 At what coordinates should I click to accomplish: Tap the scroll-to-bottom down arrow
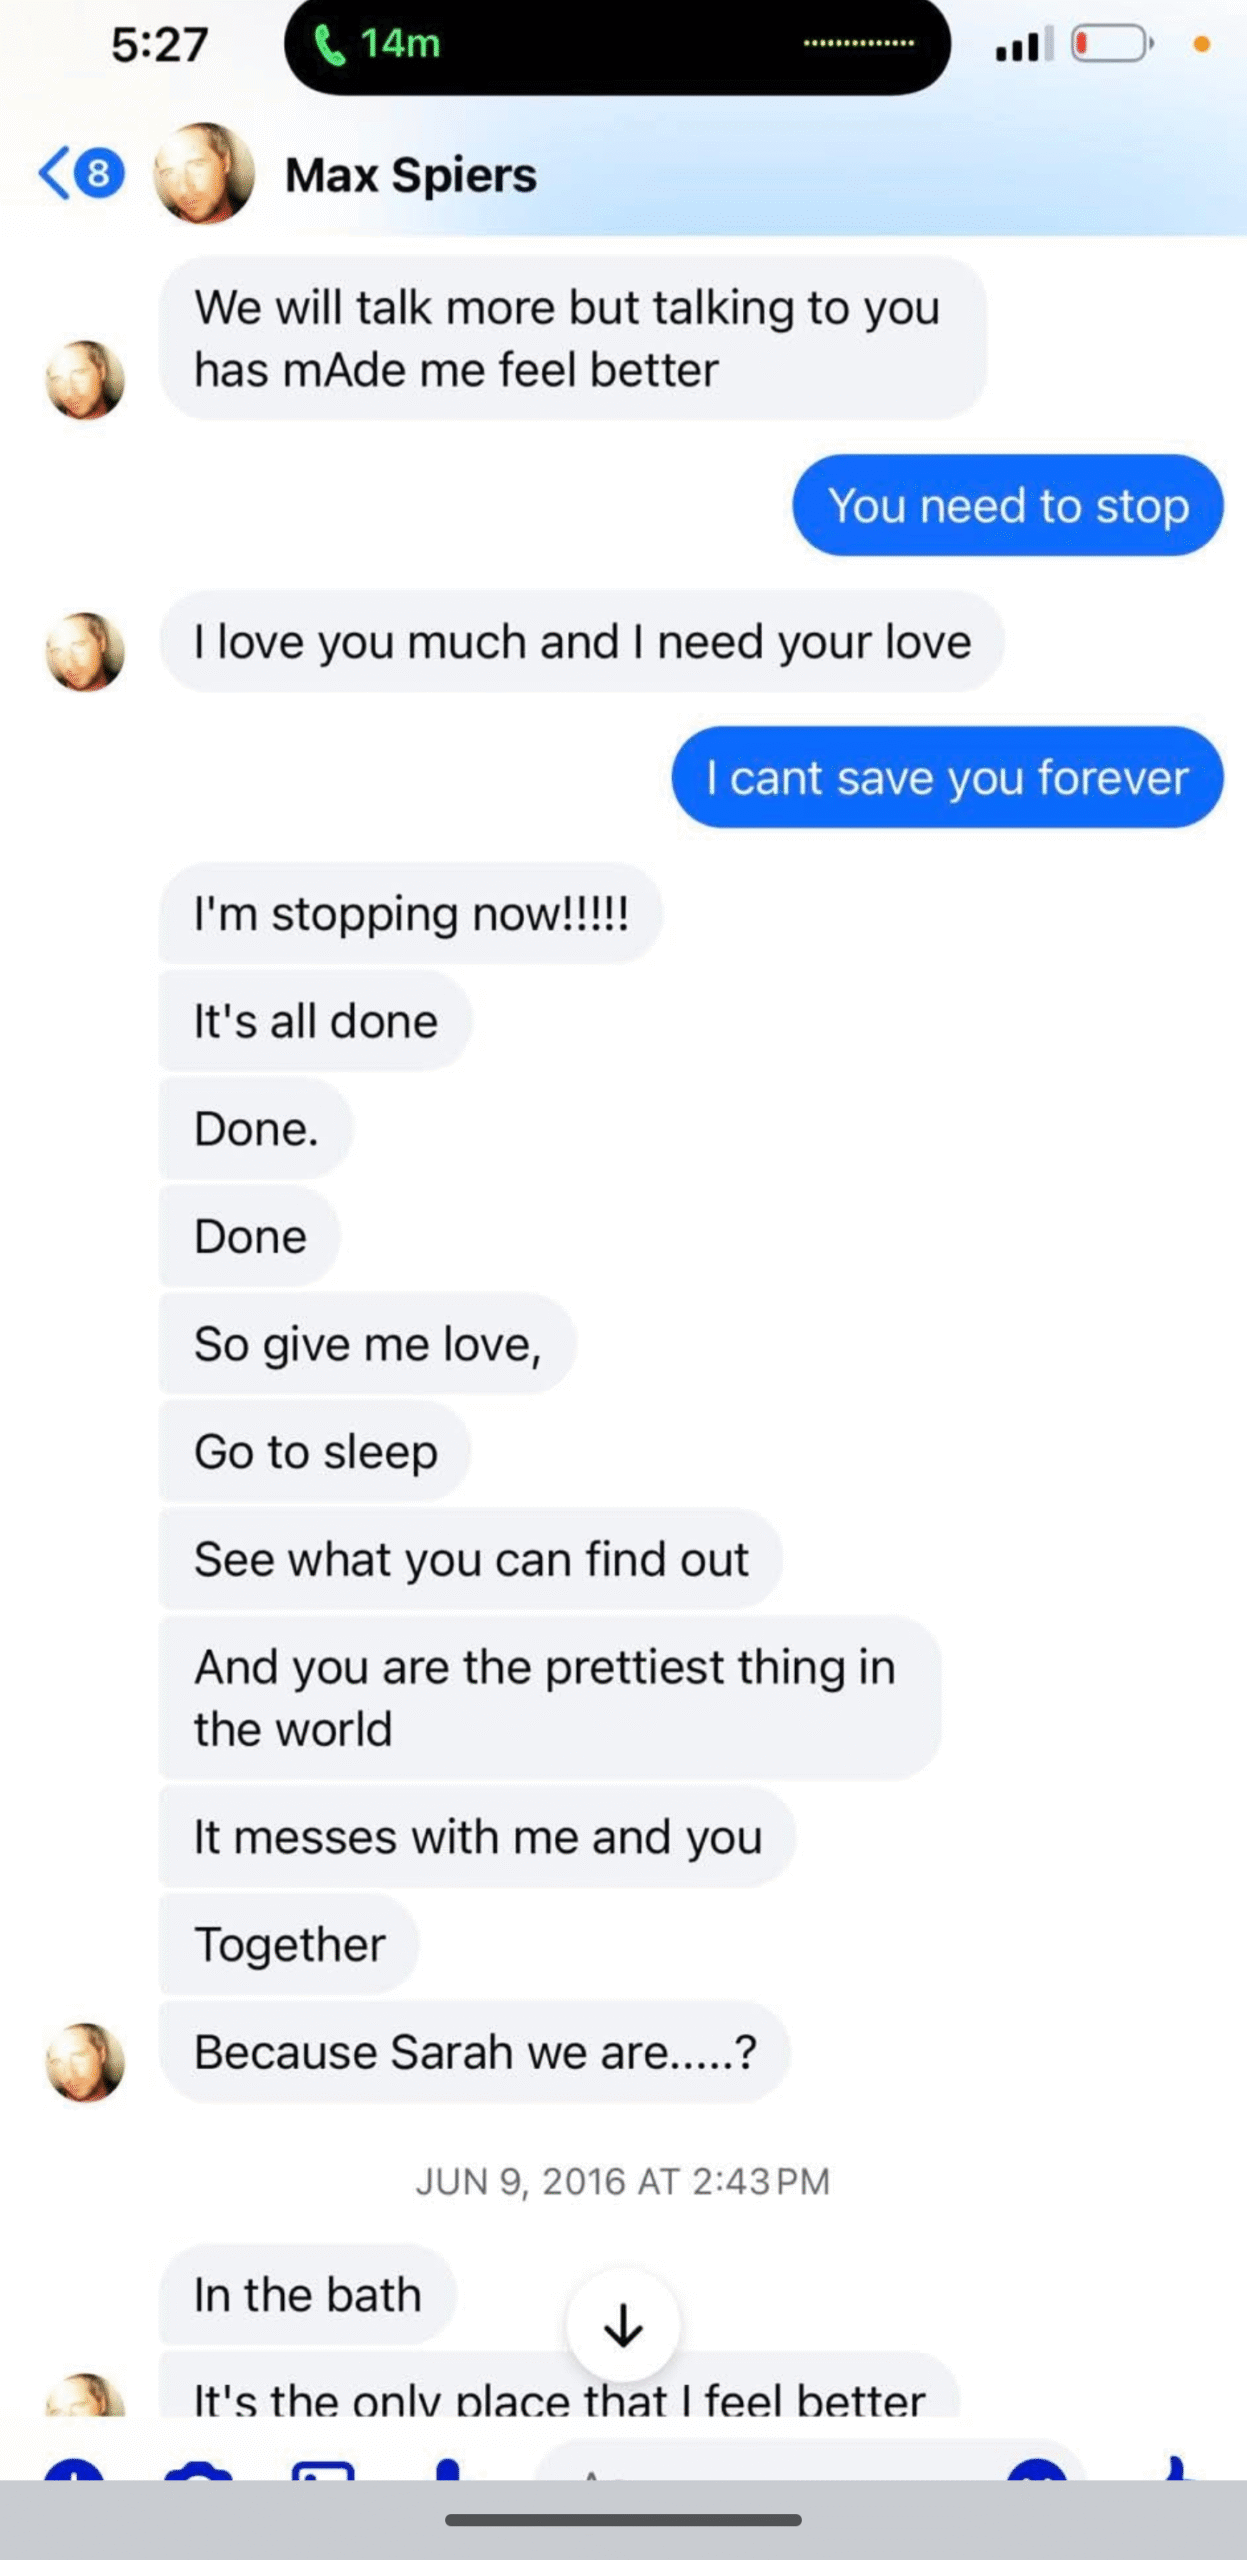tap(623, 2325)
